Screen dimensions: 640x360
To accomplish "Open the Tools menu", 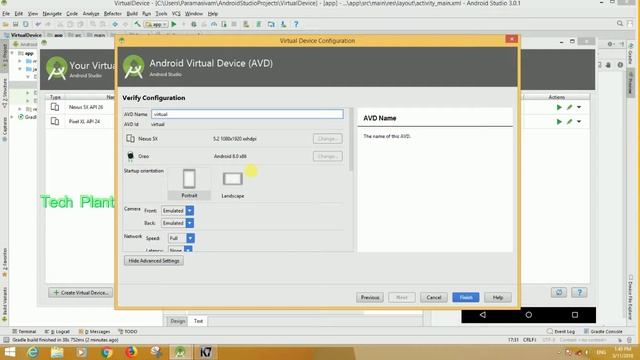I will pyautogui.click(x=161, y=13).
